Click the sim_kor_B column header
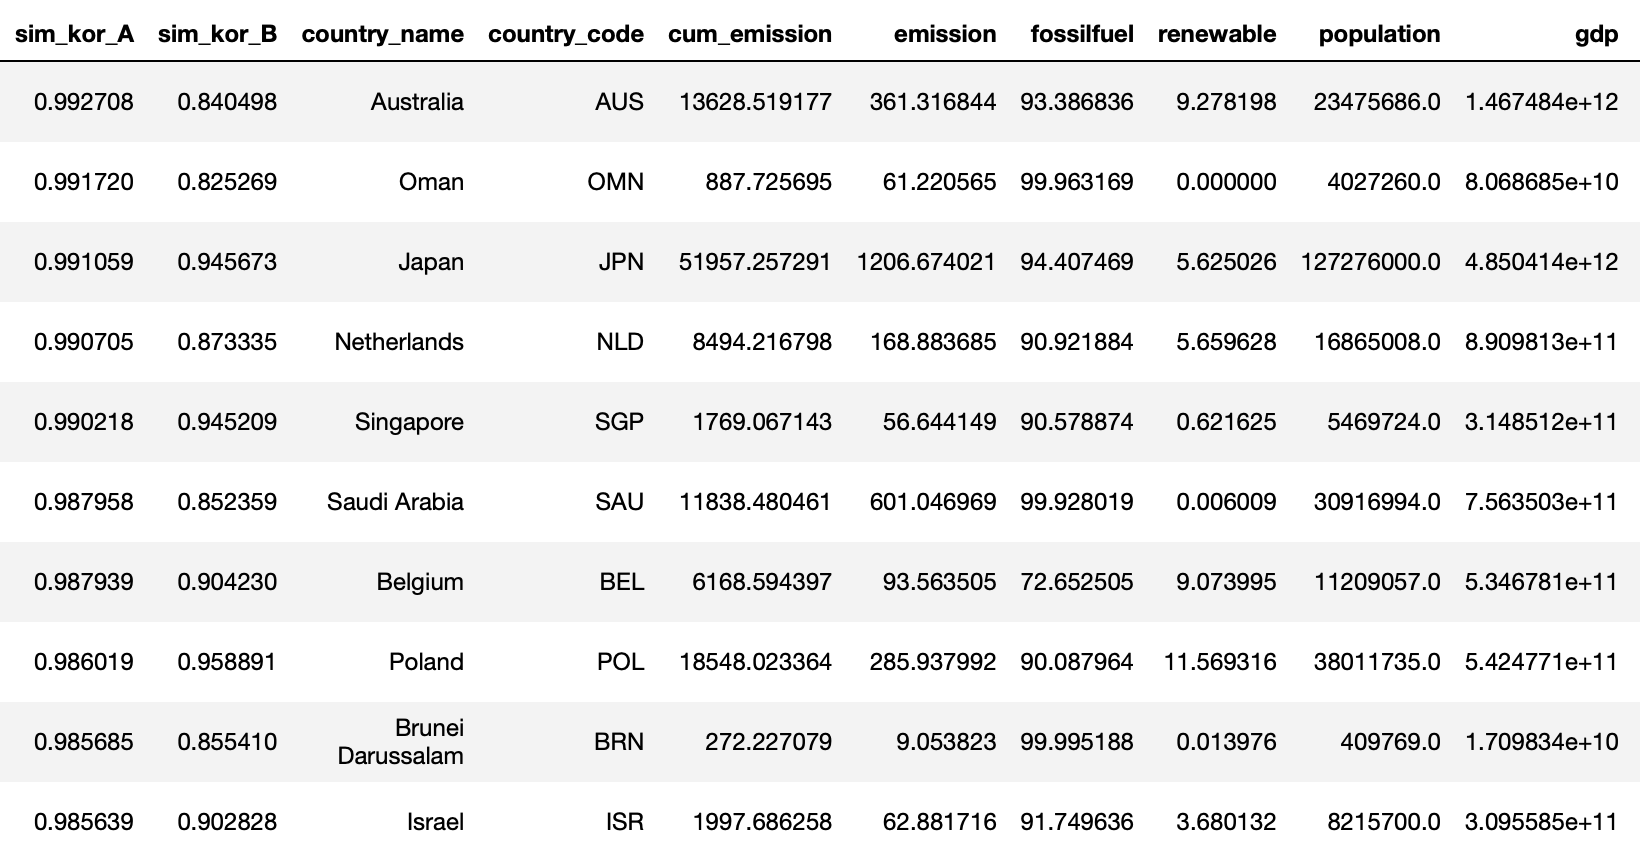1640x856 pixels. 217,34
